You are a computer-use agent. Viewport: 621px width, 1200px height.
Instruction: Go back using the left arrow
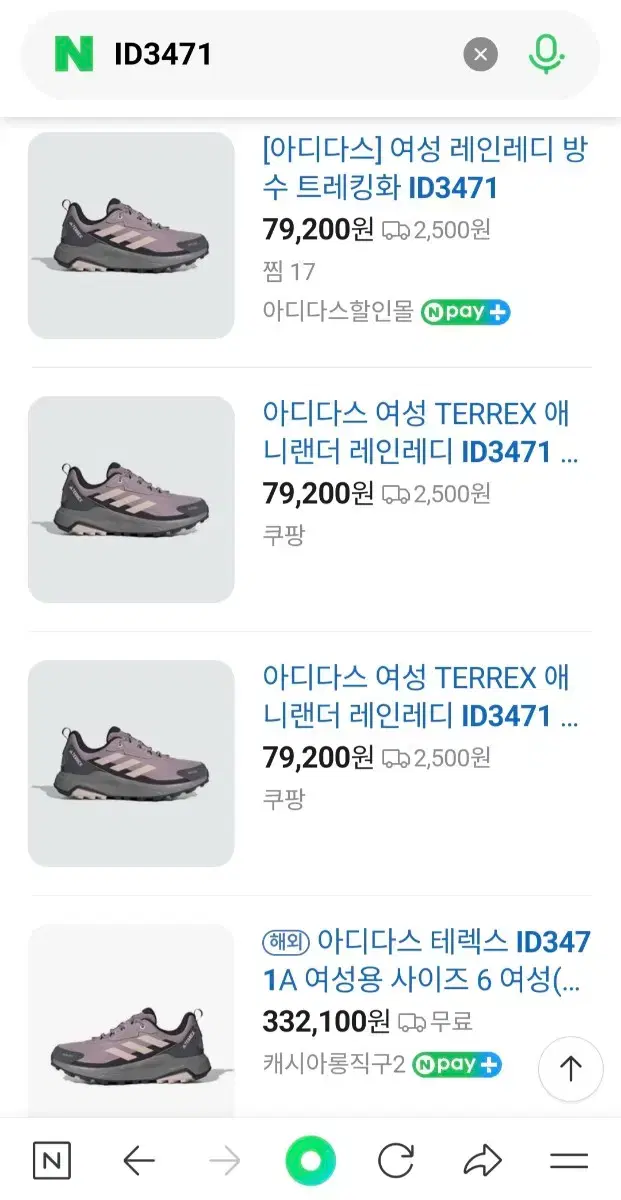[137, 1161]
